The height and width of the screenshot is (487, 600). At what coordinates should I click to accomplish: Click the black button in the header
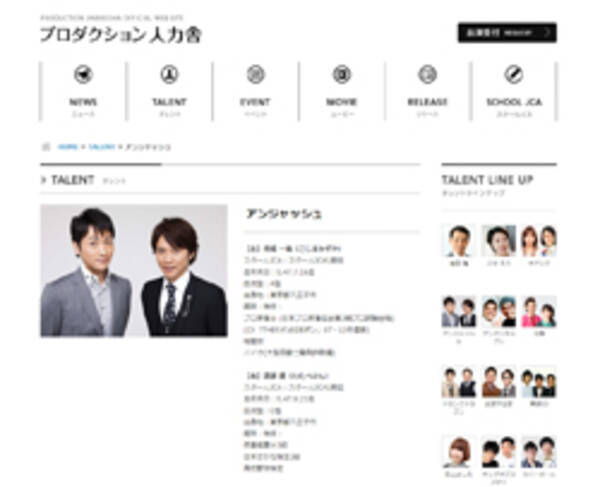pos(507,33)
